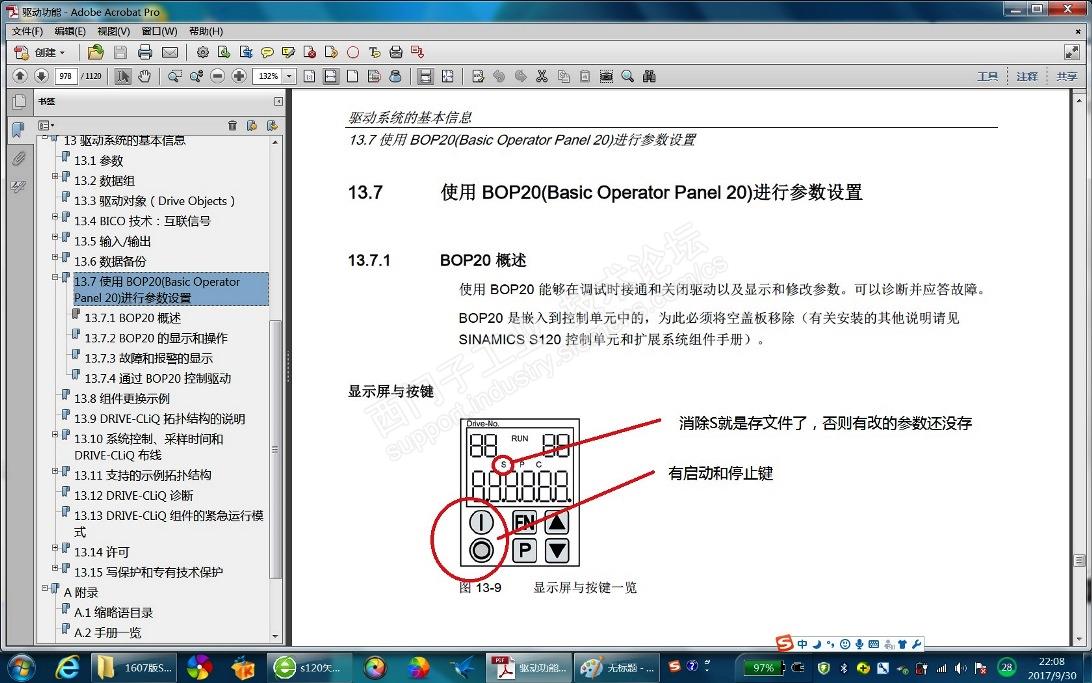Click the scissors cut icon
Image resolution: width=1092 pixels, height=683 pixels.
(542, 76)
